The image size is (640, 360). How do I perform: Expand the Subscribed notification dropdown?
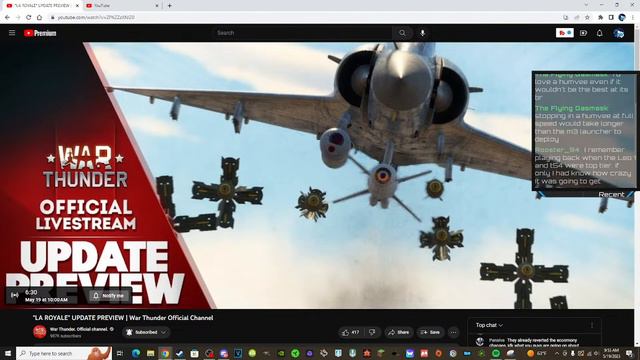[x=147, y=332]
